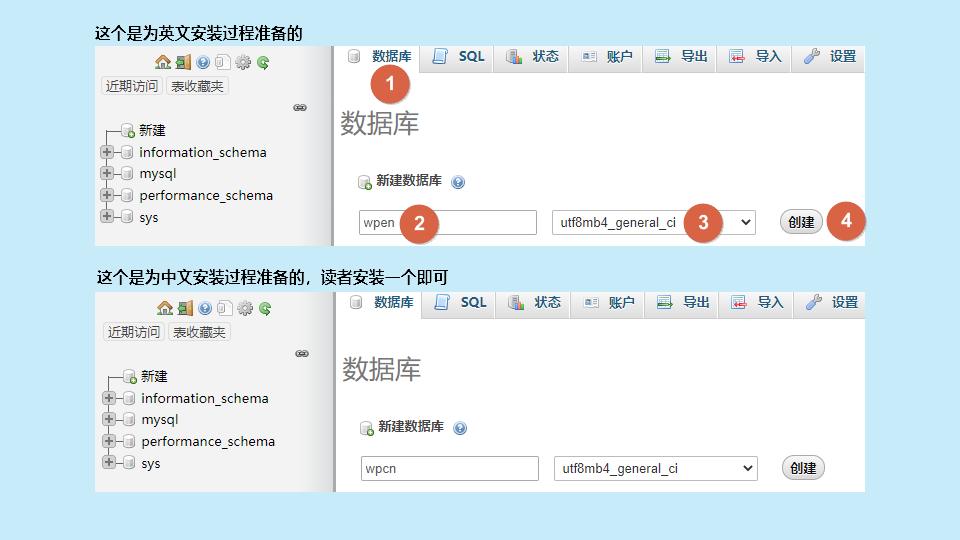Expand the mysql node in upper tree
960x540 pixels.
click(107, 173)
